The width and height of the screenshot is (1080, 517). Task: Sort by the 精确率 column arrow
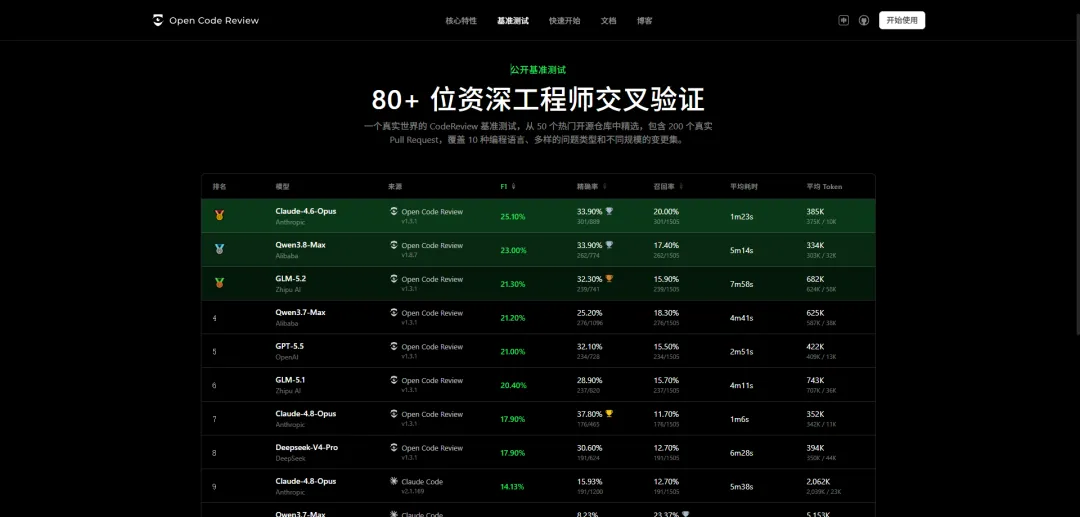604,187
